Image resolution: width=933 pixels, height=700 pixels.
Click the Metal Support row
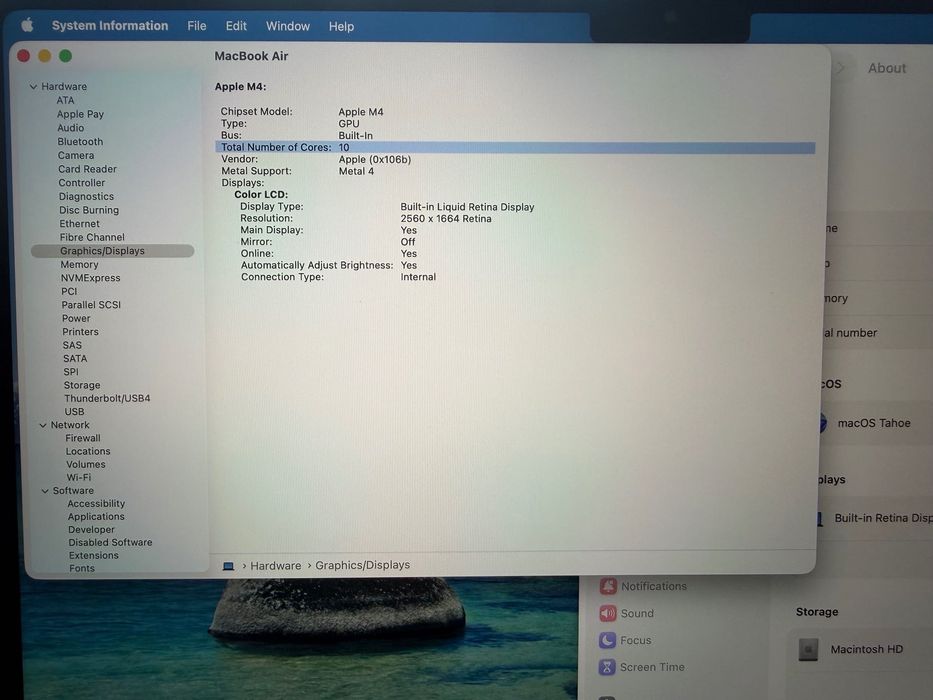[x=298, y=171]
